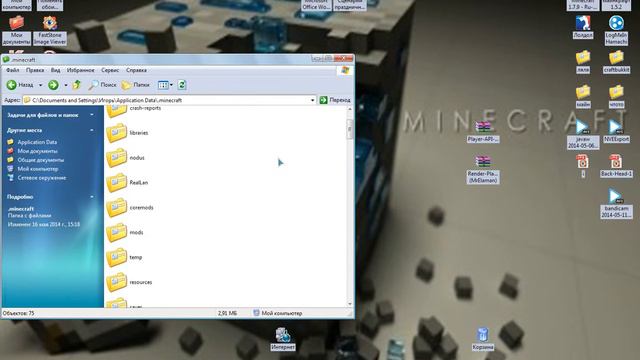
Task: Open the view mode dropdown button
Action: 165,85
